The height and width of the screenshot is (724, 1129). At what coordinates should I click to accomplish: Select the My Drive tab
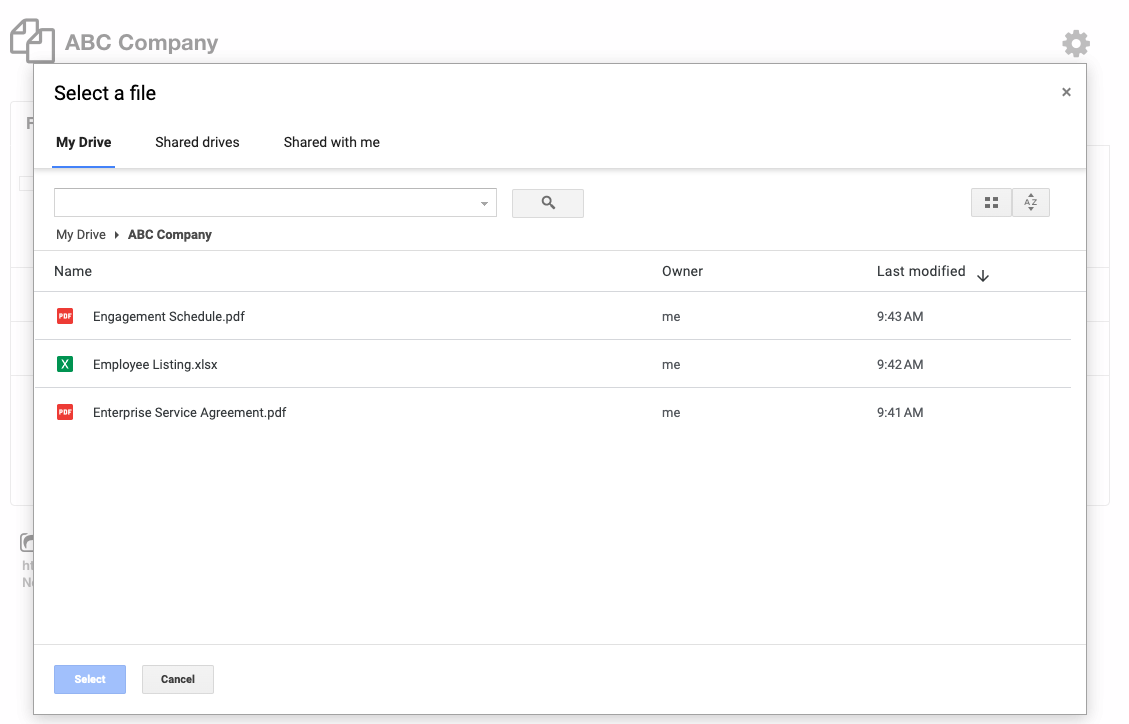(83, 142)
